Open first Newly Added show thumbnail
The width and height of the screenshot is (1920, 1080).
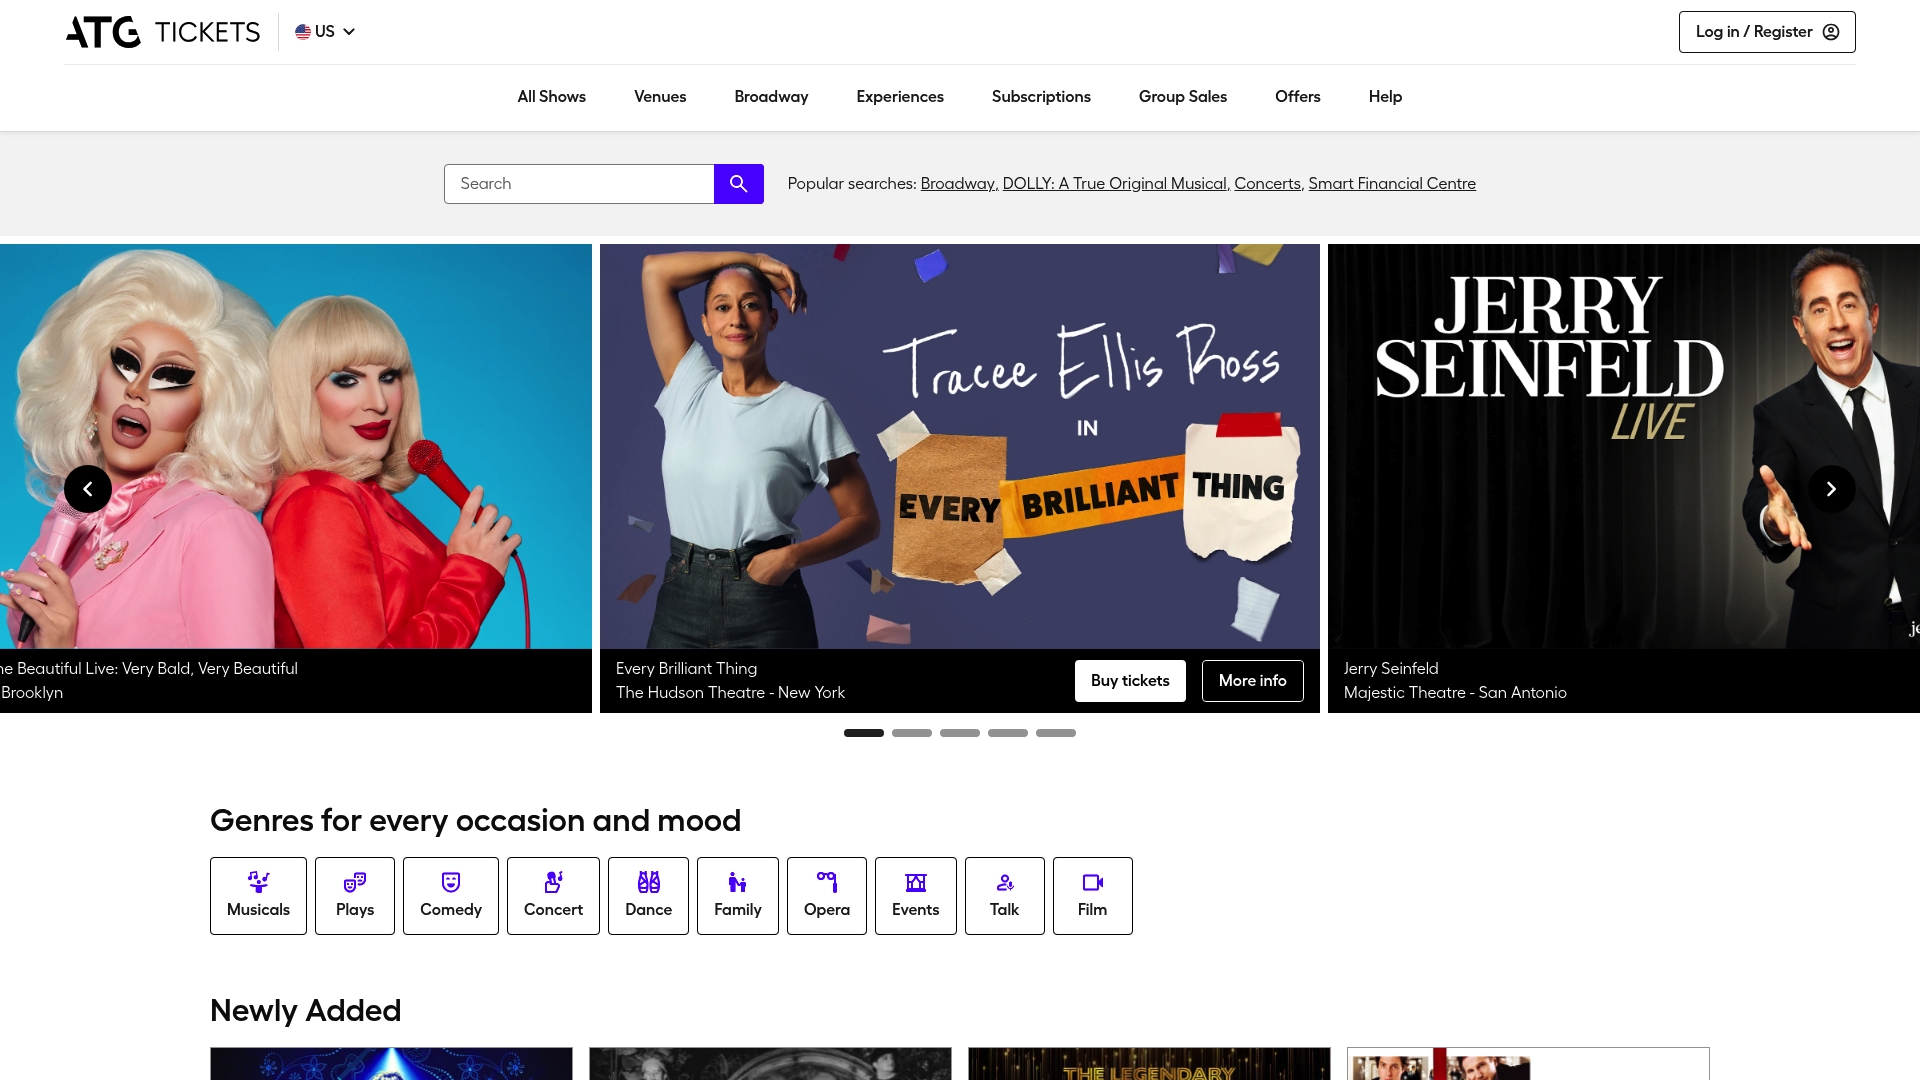click(x=391, y=1063)
